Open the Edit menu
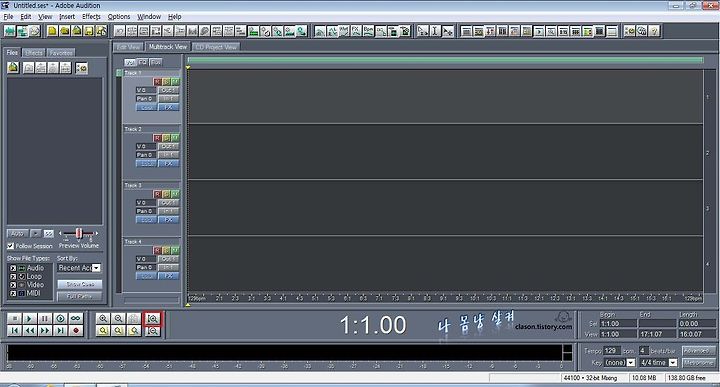 pyautogui.click(x=26, y=17)
